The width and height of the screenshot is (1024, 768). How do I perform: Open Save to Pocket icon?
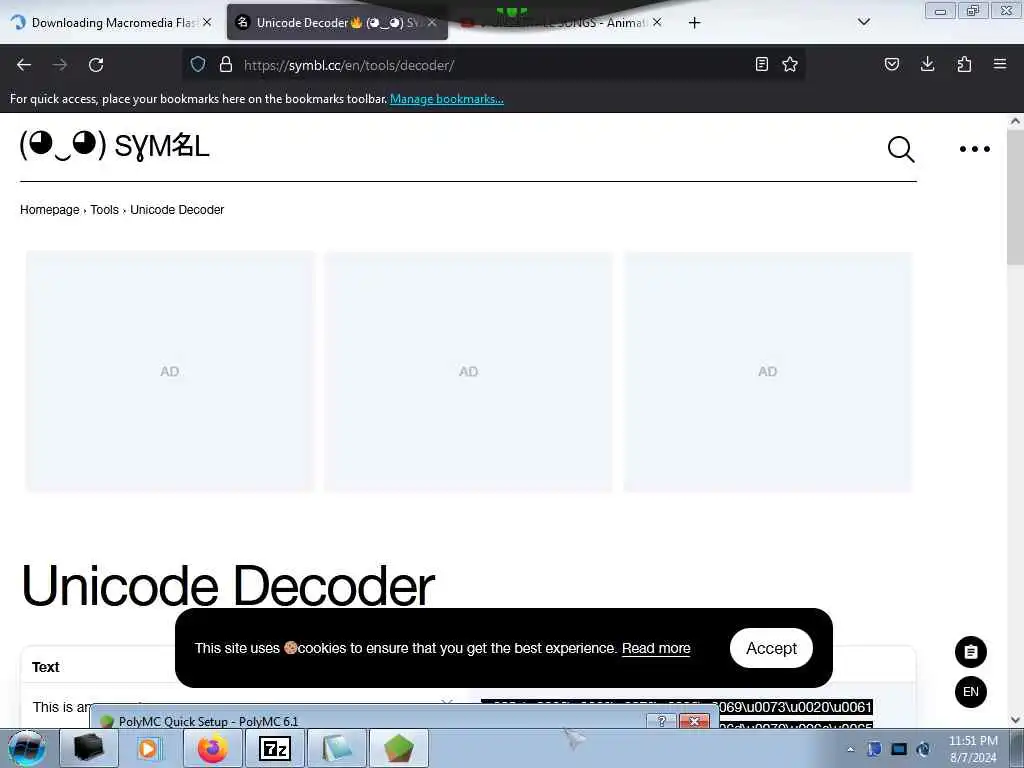point(892,64)
